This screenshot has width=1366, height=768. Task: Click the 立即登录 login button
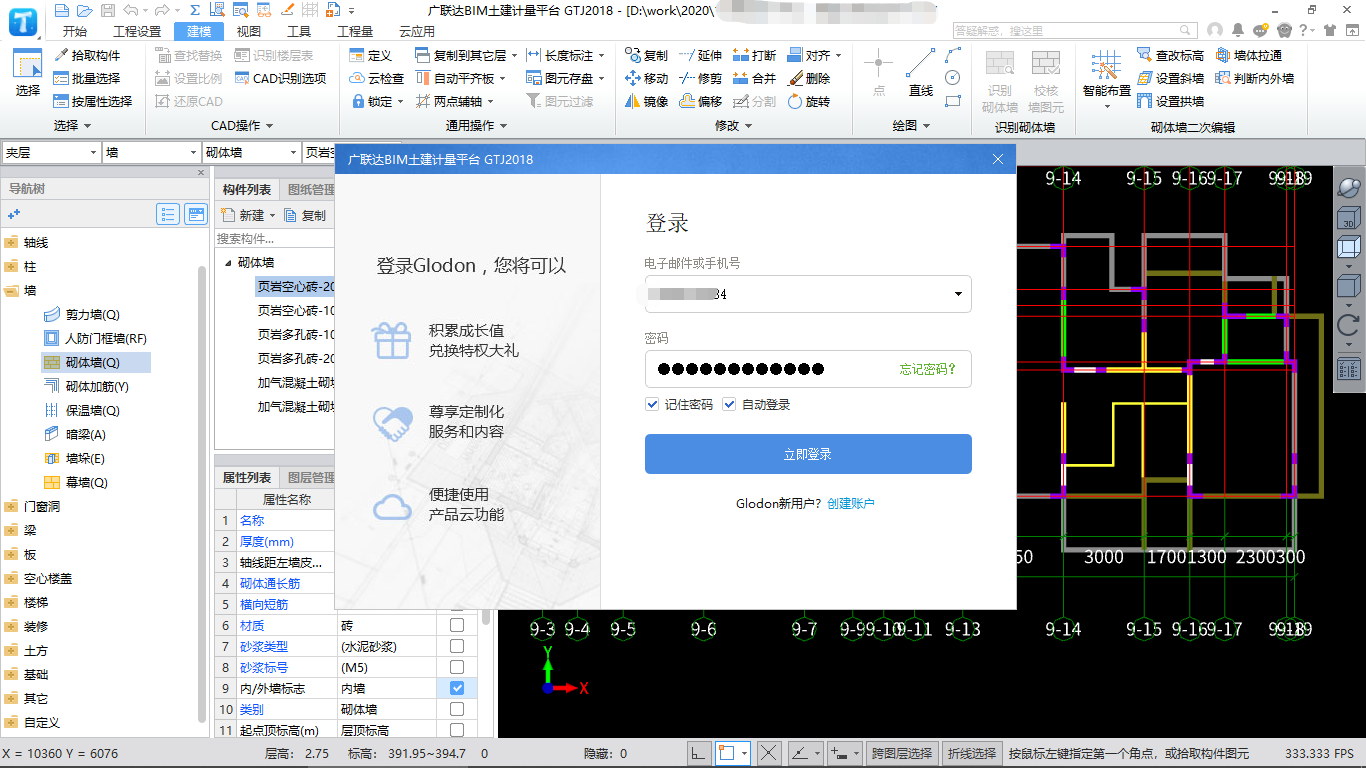(808, 454)
